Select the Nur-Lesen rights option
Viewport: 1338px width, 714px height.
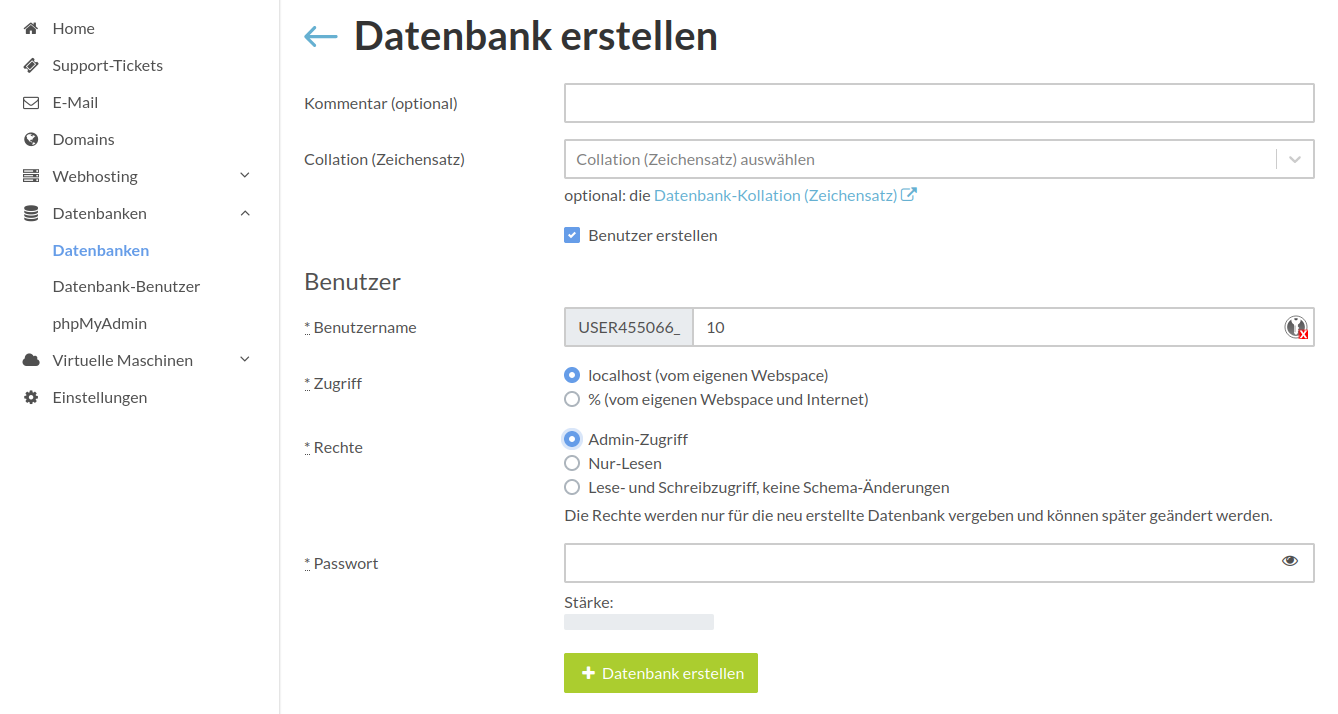click(x=572, y=464)
